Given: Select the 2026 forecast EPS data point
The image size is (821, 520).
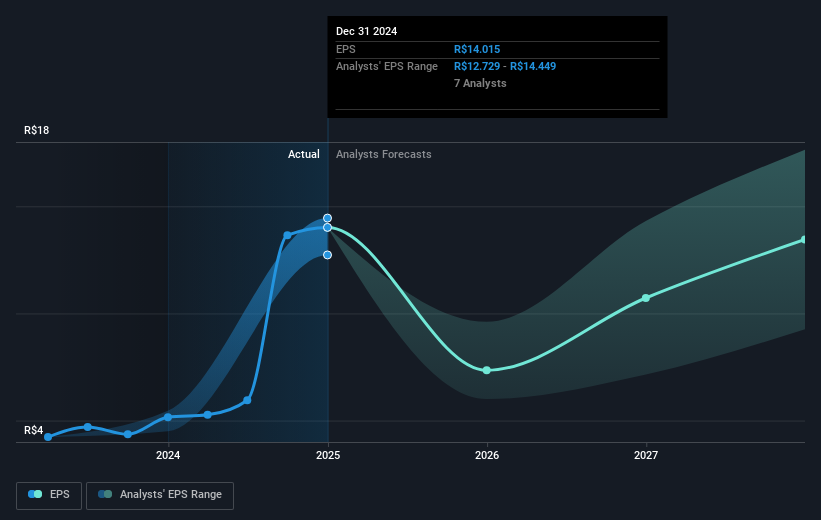Looking at the screenshot, I should (x=486, y=370).
